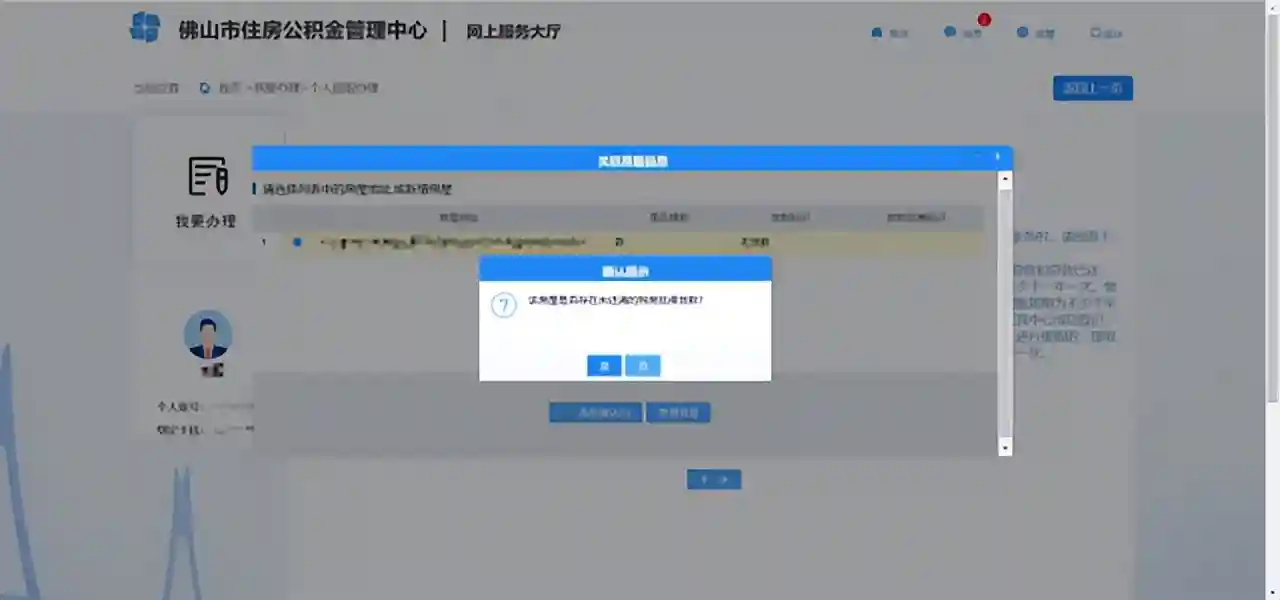Viewport: 1280px width, 600px height.
Task: Click the housing fund center logo
Action: coord(145,27)
